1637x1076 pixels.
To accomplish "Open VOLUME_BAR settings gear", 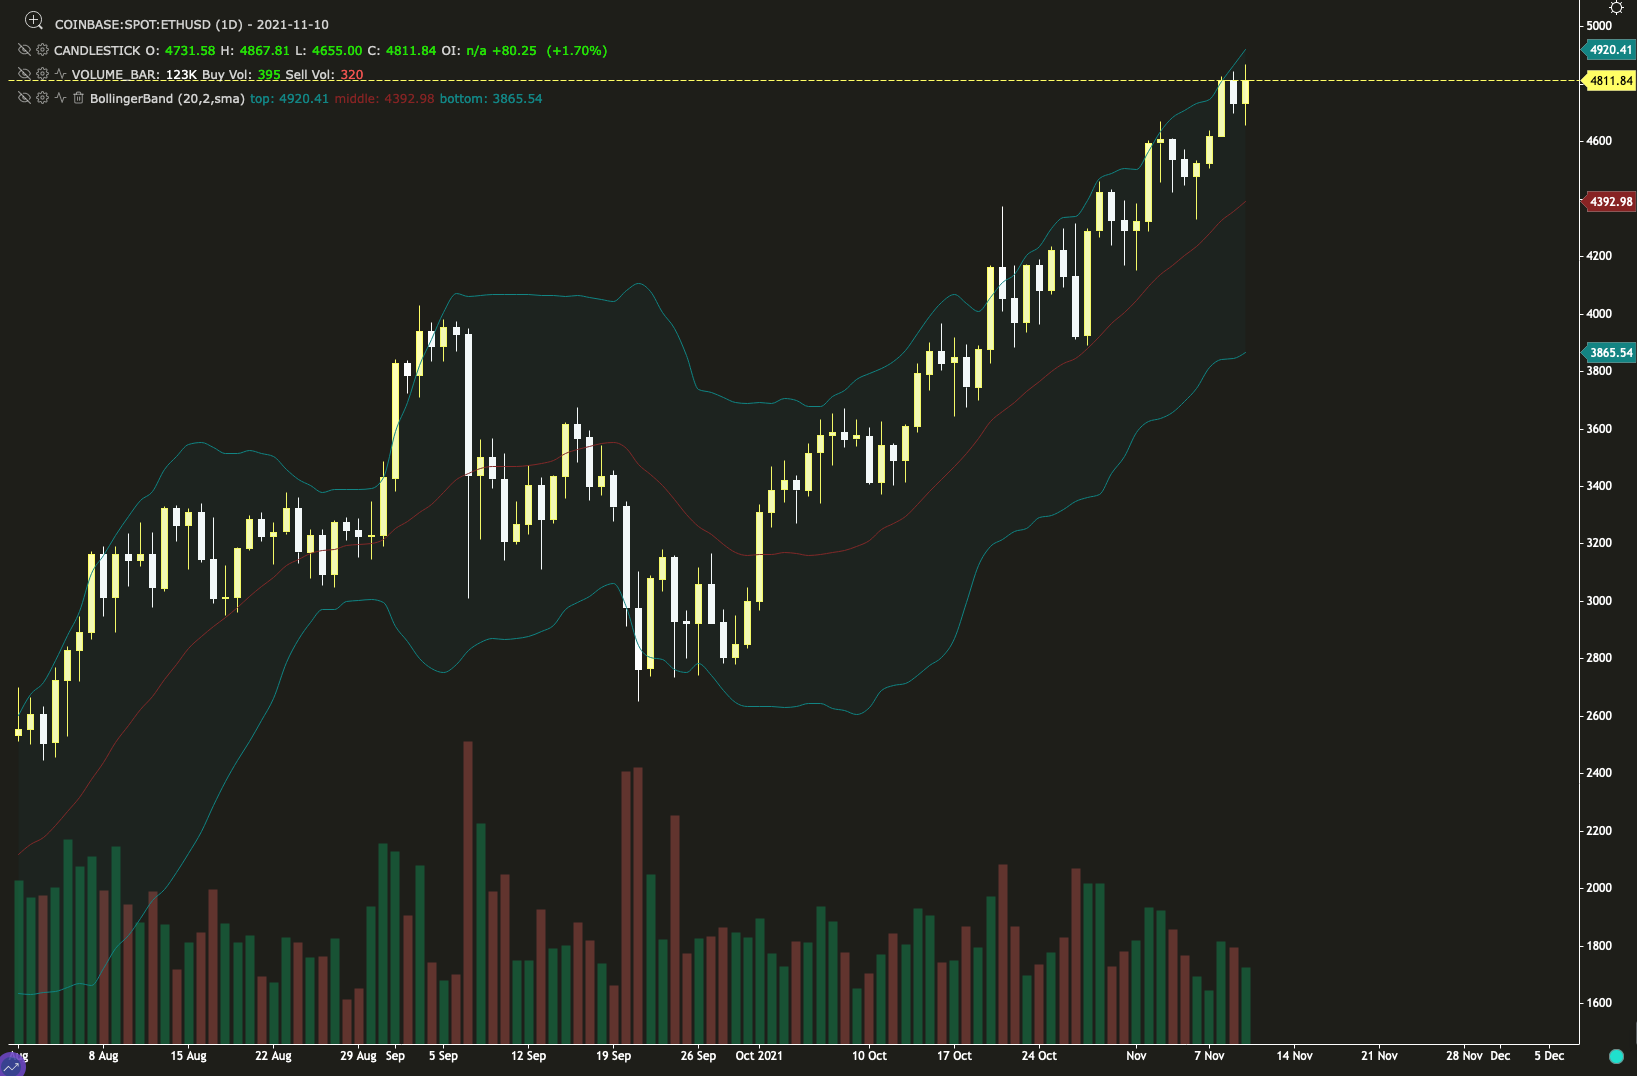I will coord(43,74).
